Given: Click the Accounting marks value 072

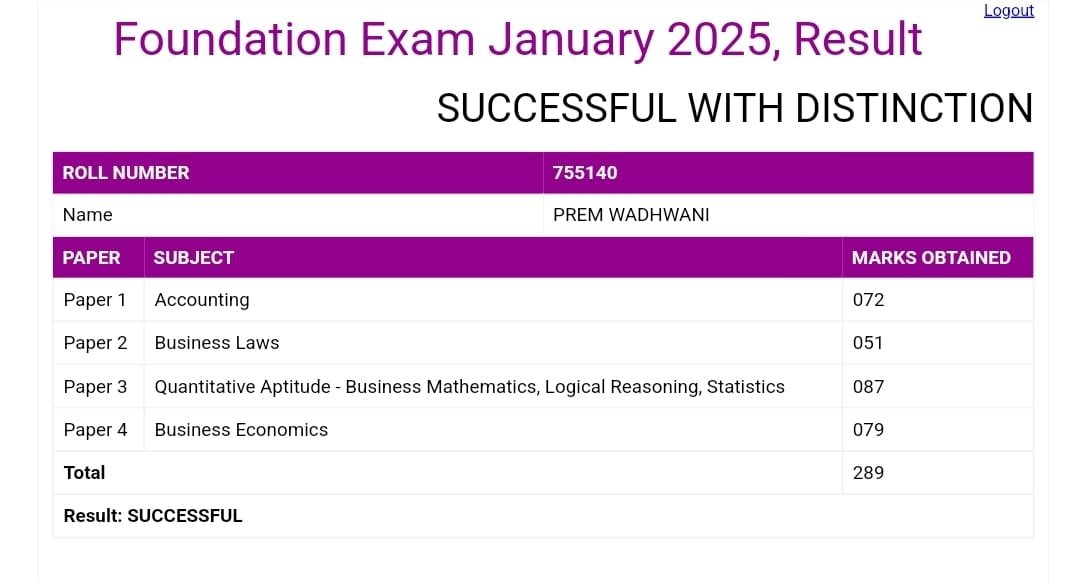Looking at the screenshot, I should coord(868,300).
